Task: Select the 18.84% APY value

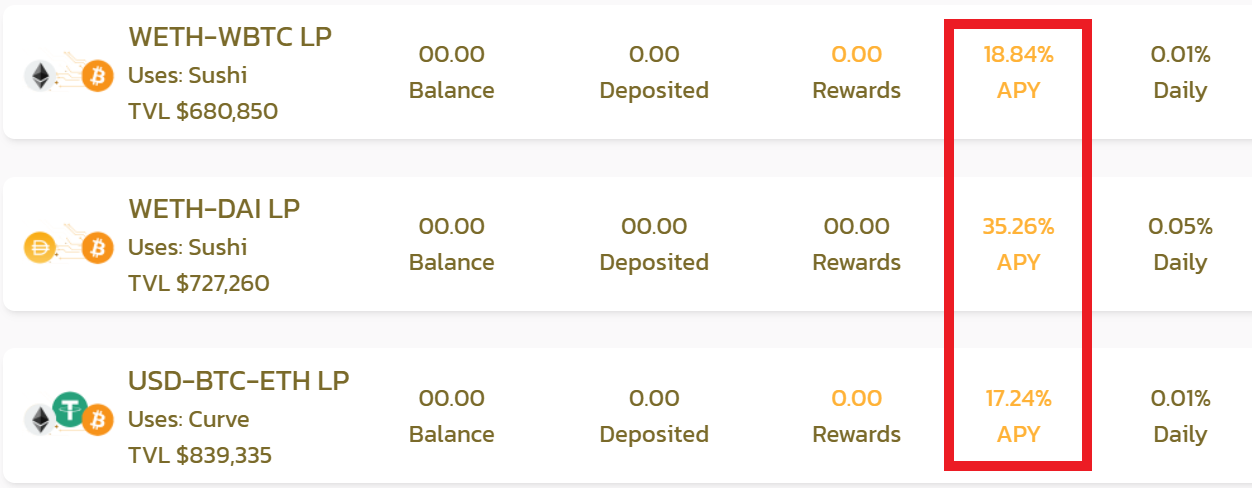Action: (1019, 54)
